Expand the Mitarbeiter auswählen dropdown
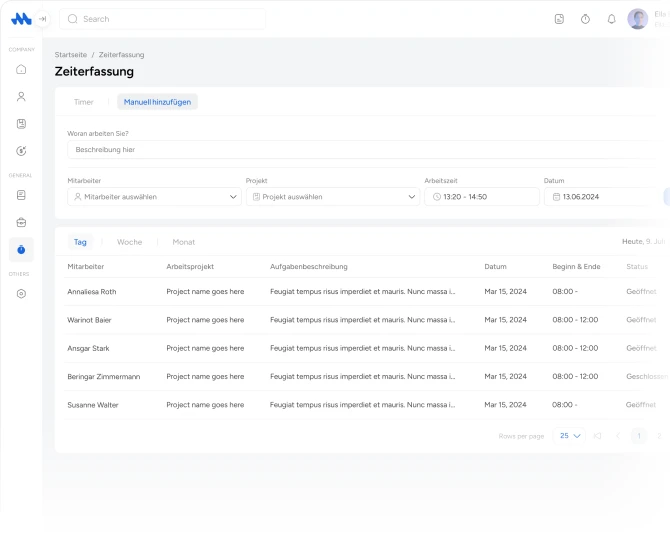670x539 pixels. tap(154, 197)
